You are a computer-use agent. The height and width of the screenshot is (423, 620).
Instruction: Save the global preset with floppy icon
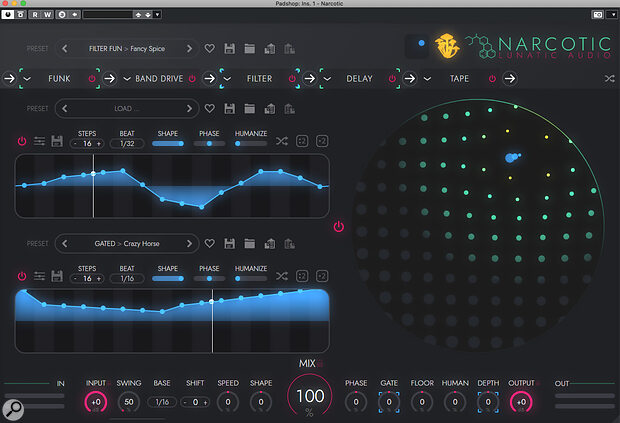coord(230,49)
